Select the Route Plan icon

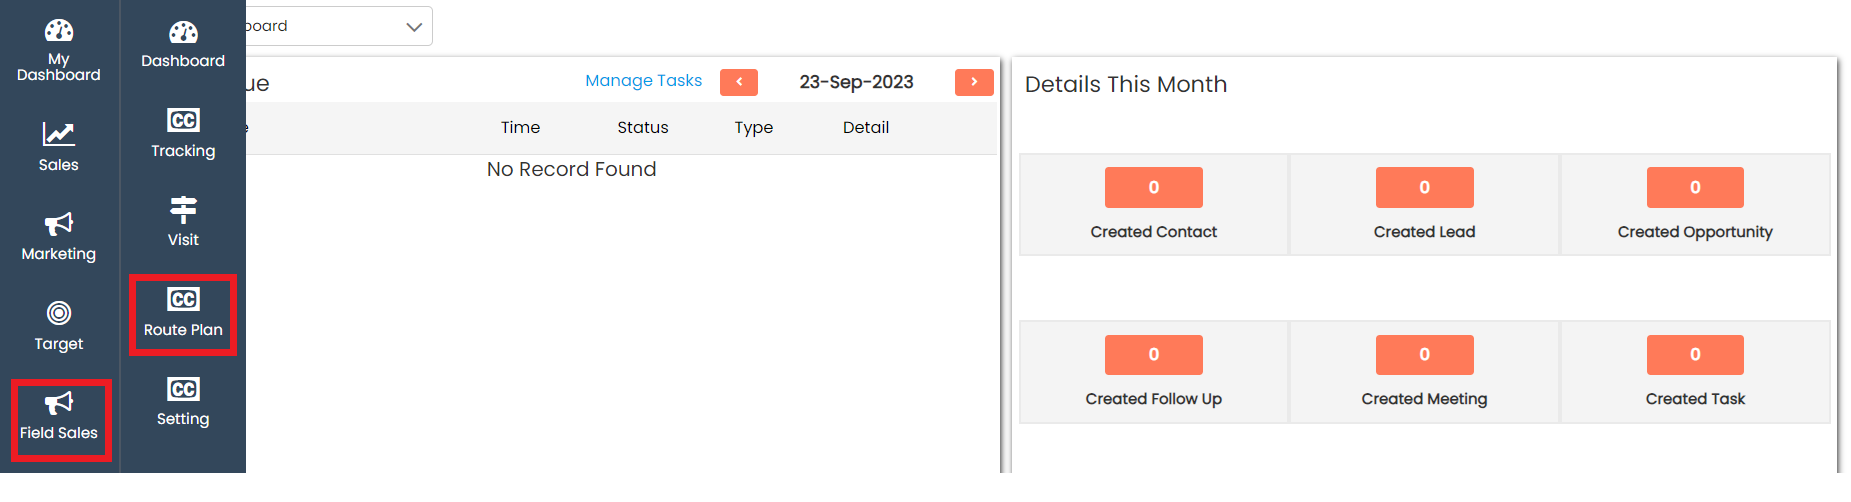pyautogui.click(x=183, y=300)
